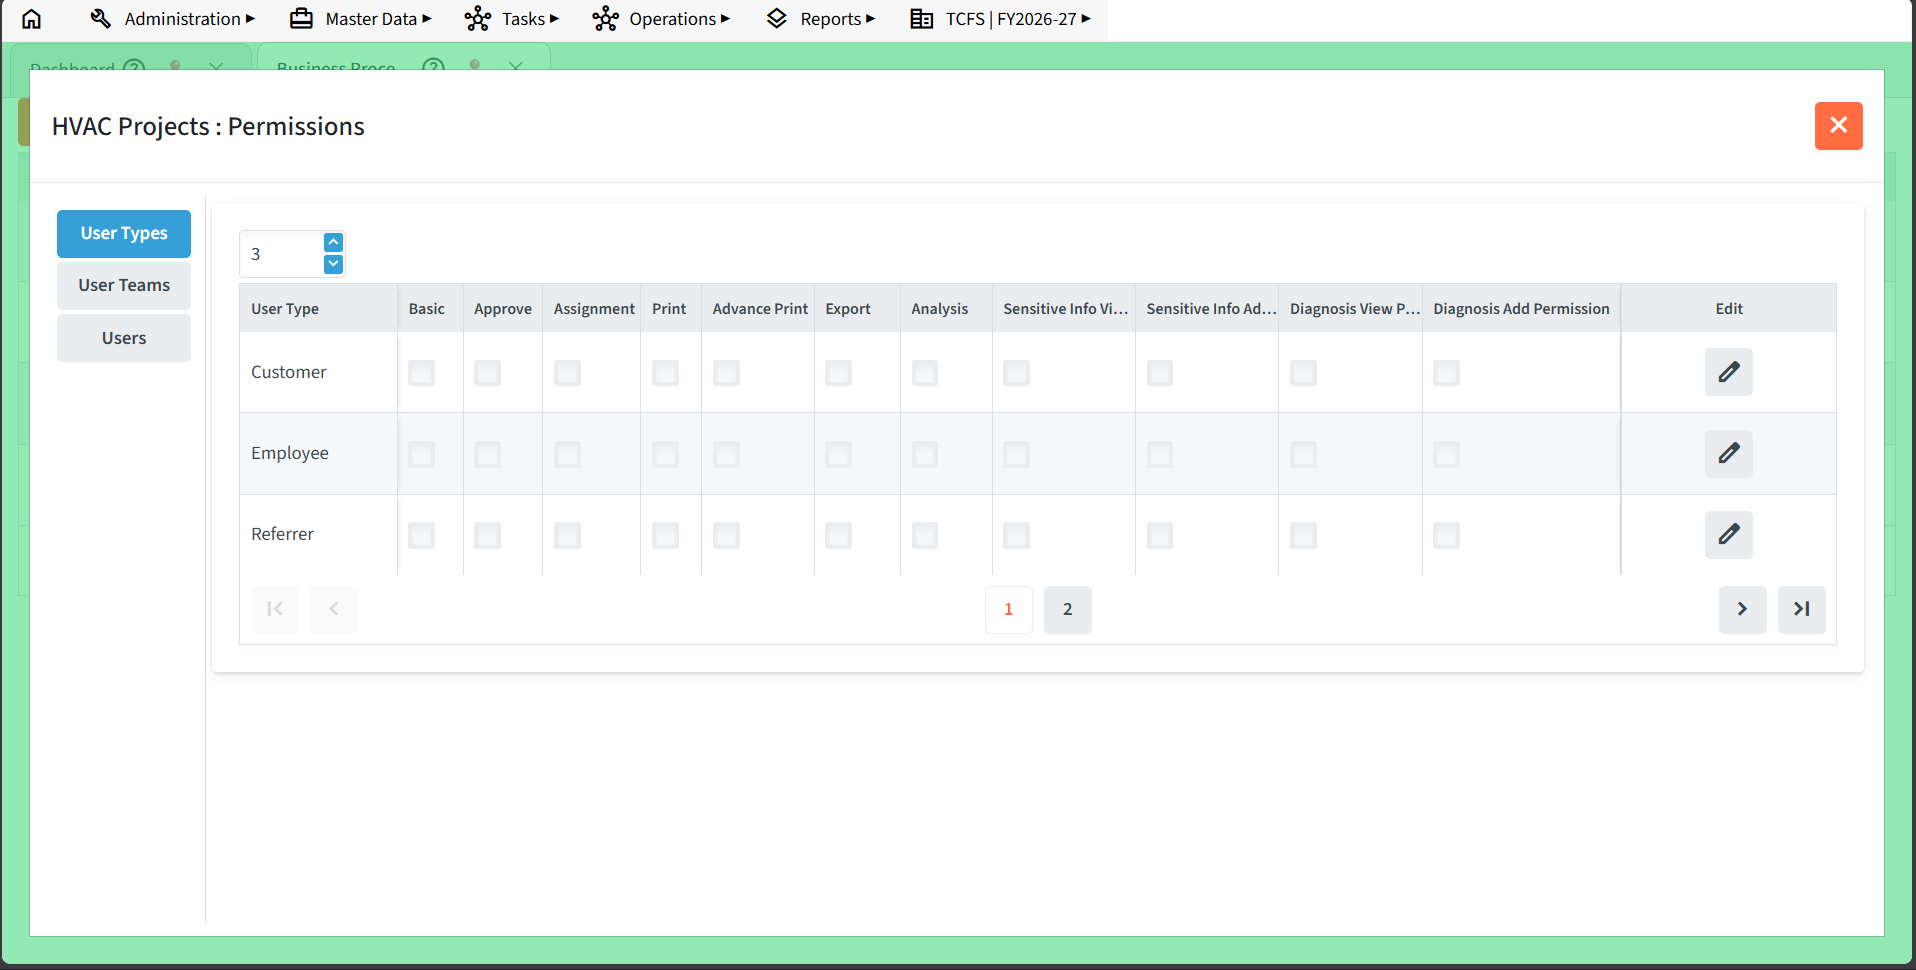Edit Referrer permissions with pencil icon
The height and width of the screenshot is (970, 1916).
coord(1729,534)
